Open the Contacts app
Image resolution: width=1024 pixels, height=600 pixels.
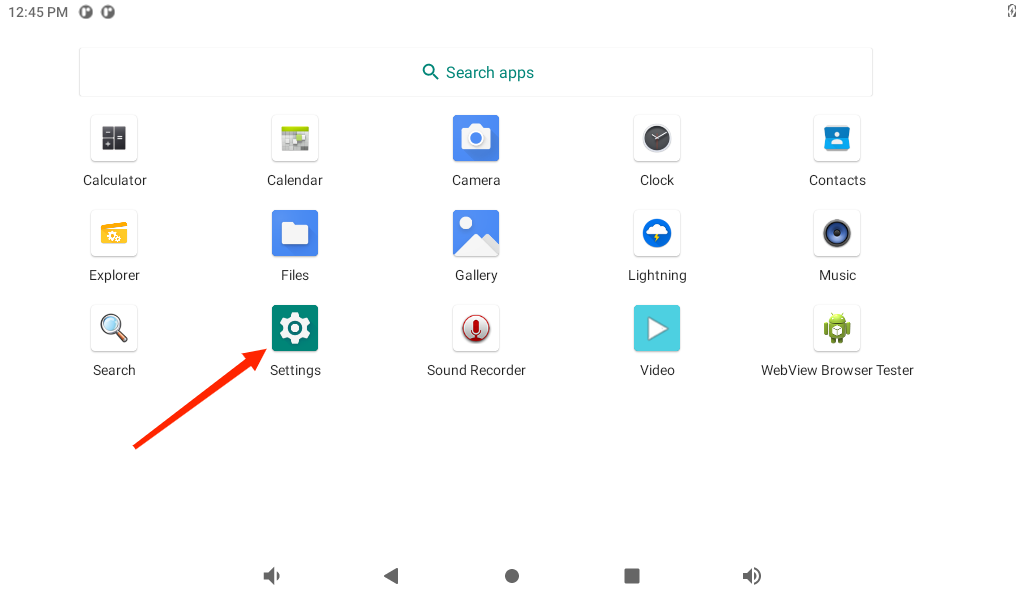click(x=837, y=138)
